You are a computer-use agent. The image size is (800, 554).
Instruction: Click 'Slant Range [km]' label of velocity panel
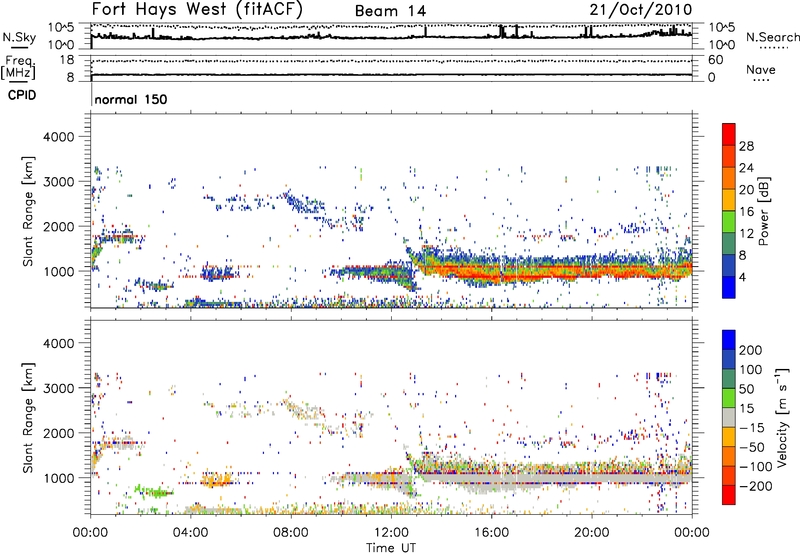[x=28, y=418]
